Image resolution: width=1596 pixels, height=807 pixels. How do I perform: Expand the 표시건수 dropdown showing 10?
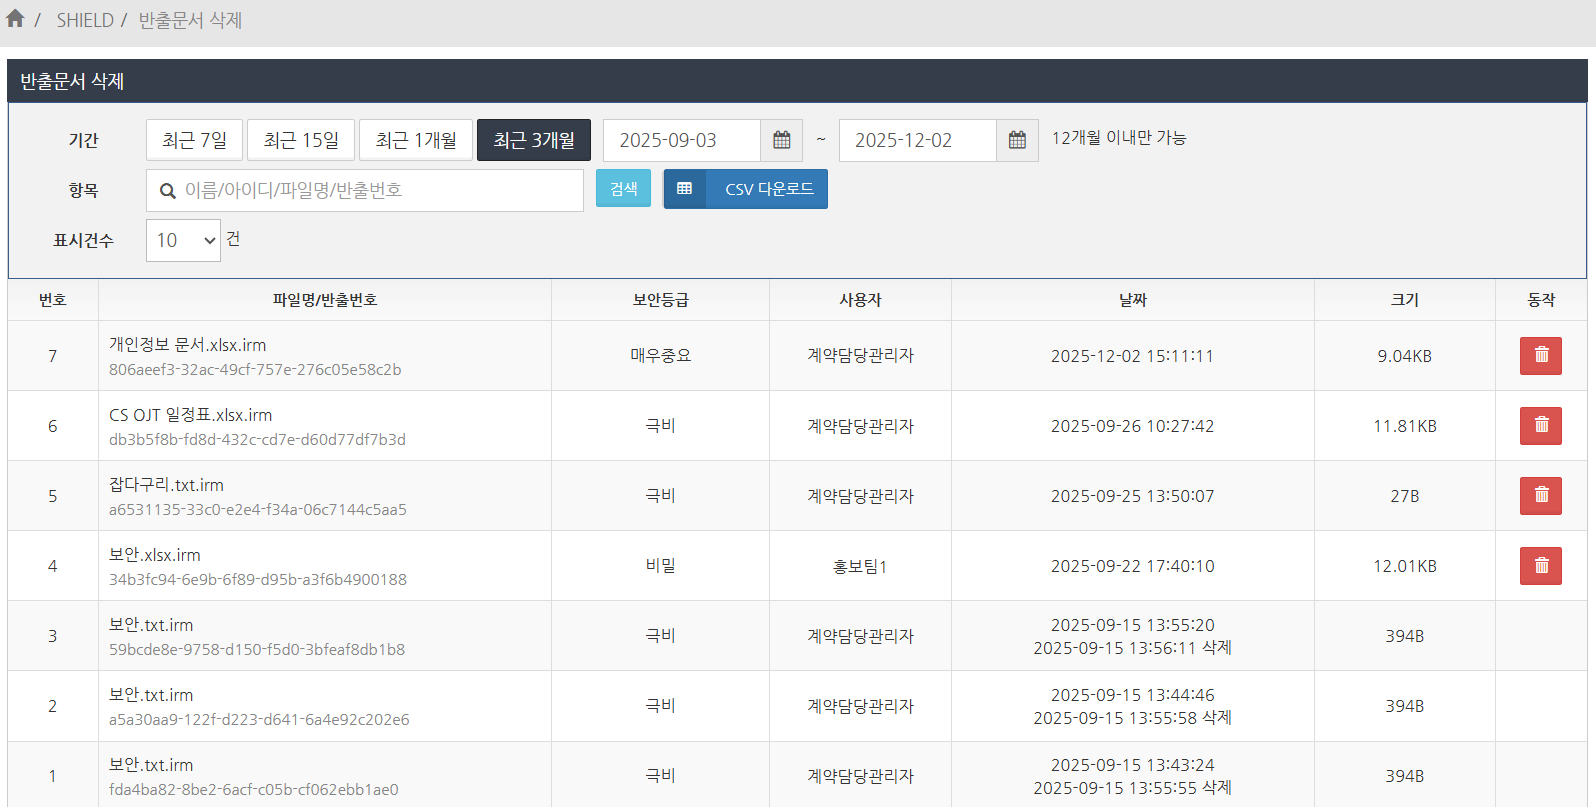coord(183,240)
